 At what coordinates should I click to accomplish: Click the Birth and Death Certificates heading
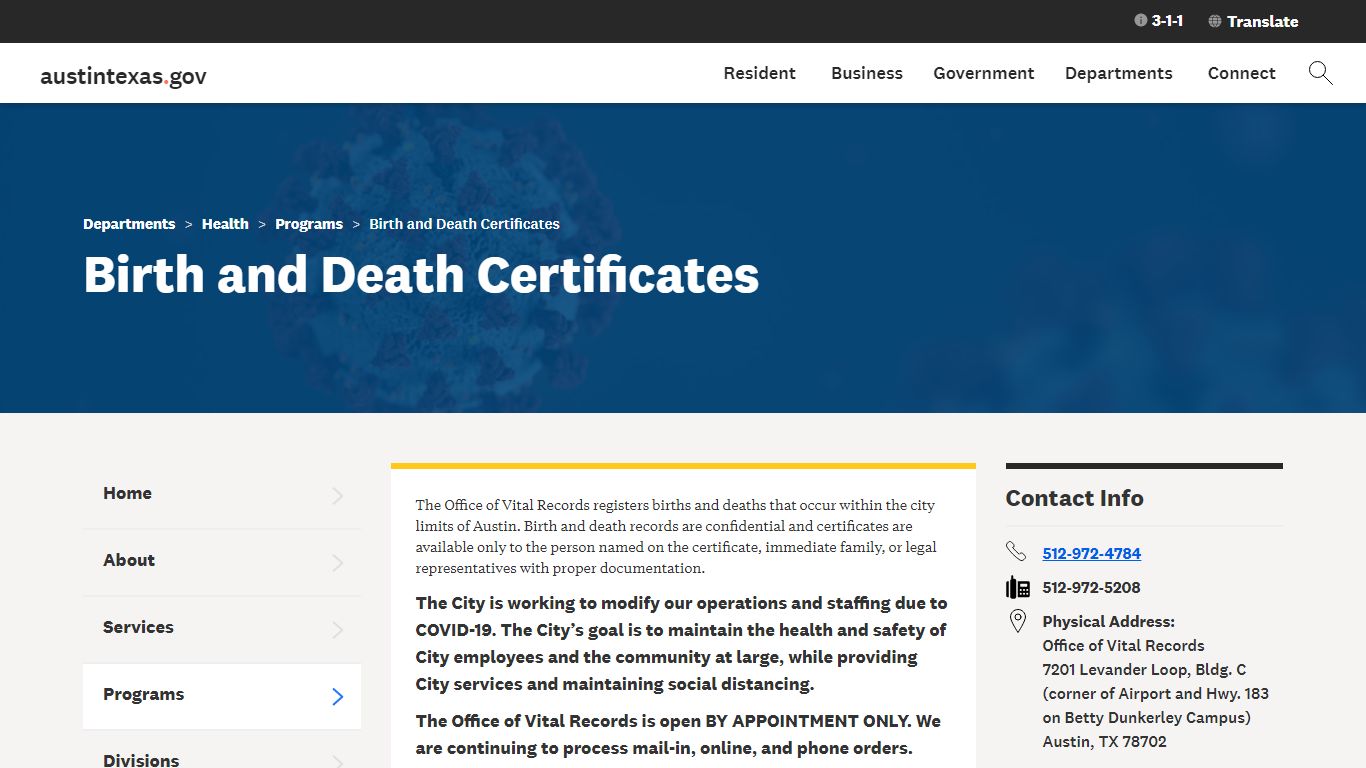pyautogui.click(x=421, y=275)
